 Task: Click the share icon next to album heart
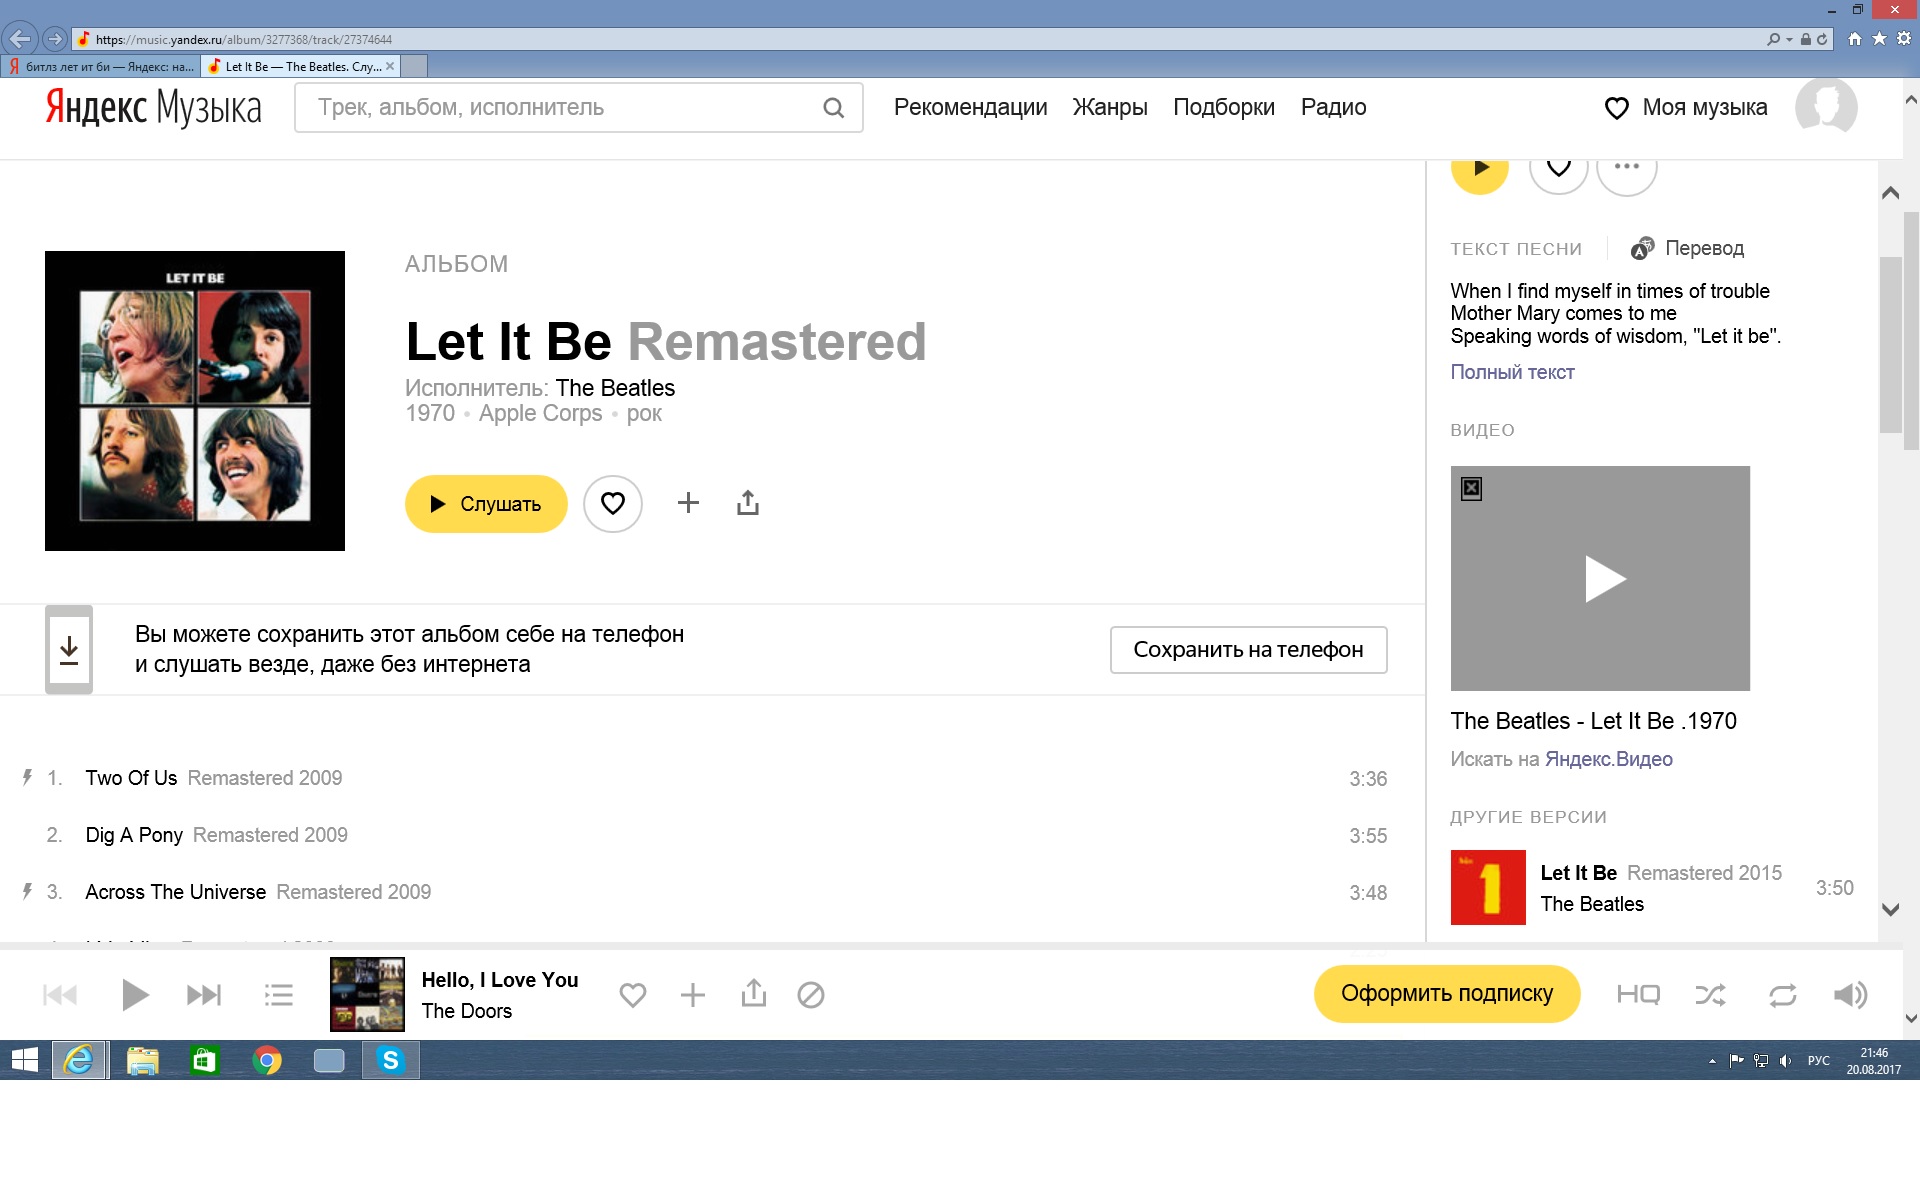(748, 503)
